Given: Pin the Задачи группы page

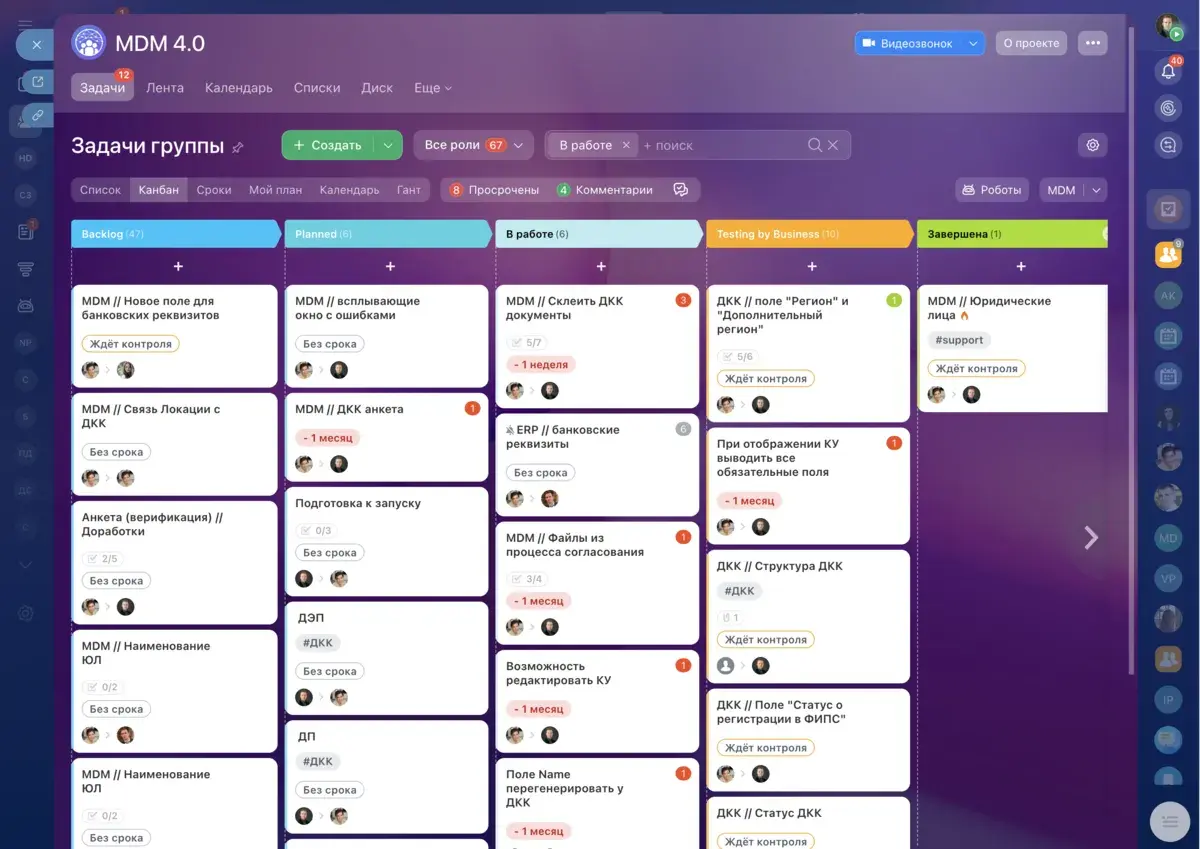Looking at the screenshot, I should point(238,147).
